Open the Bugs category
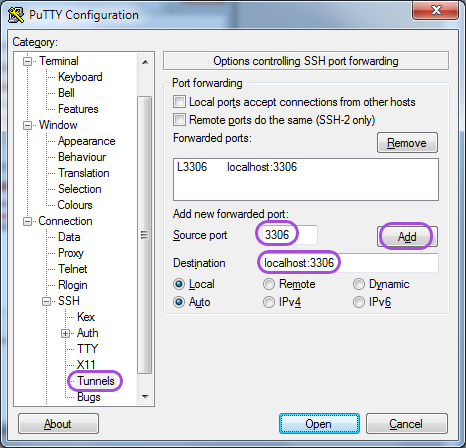Image resolution: width=466 pixels, height=448 pixels. click(x=88, y=397)
